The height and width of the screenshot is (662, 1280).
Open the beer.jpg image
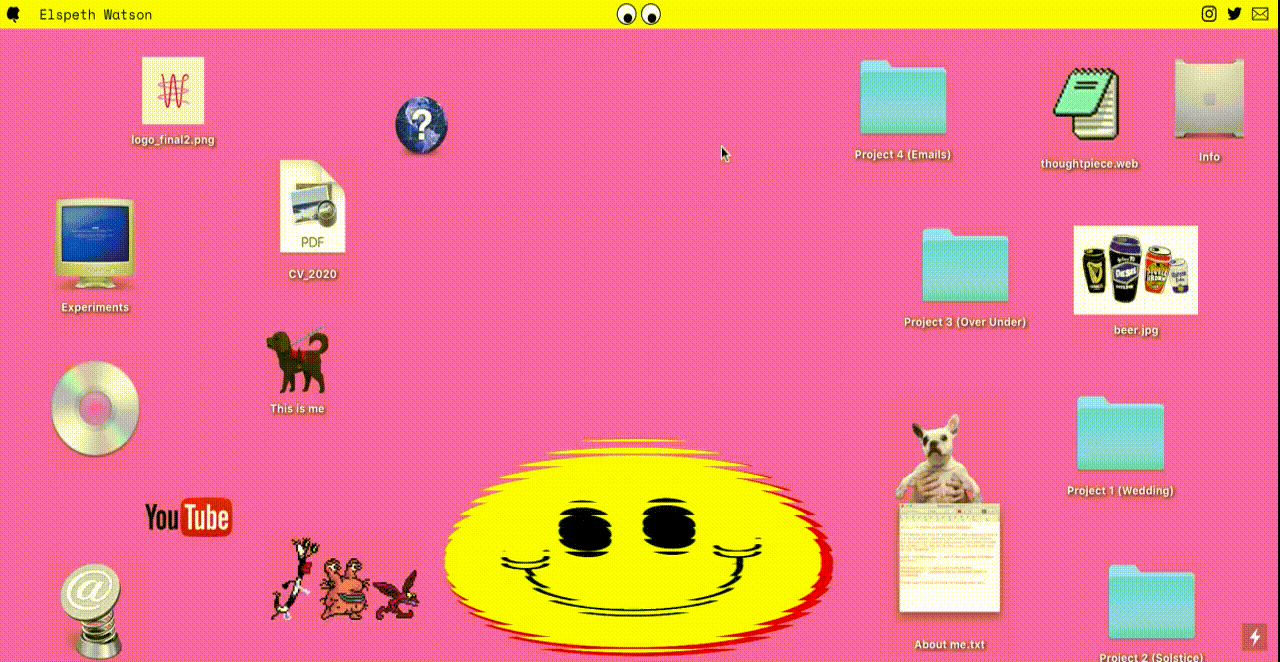point(1135,270)
